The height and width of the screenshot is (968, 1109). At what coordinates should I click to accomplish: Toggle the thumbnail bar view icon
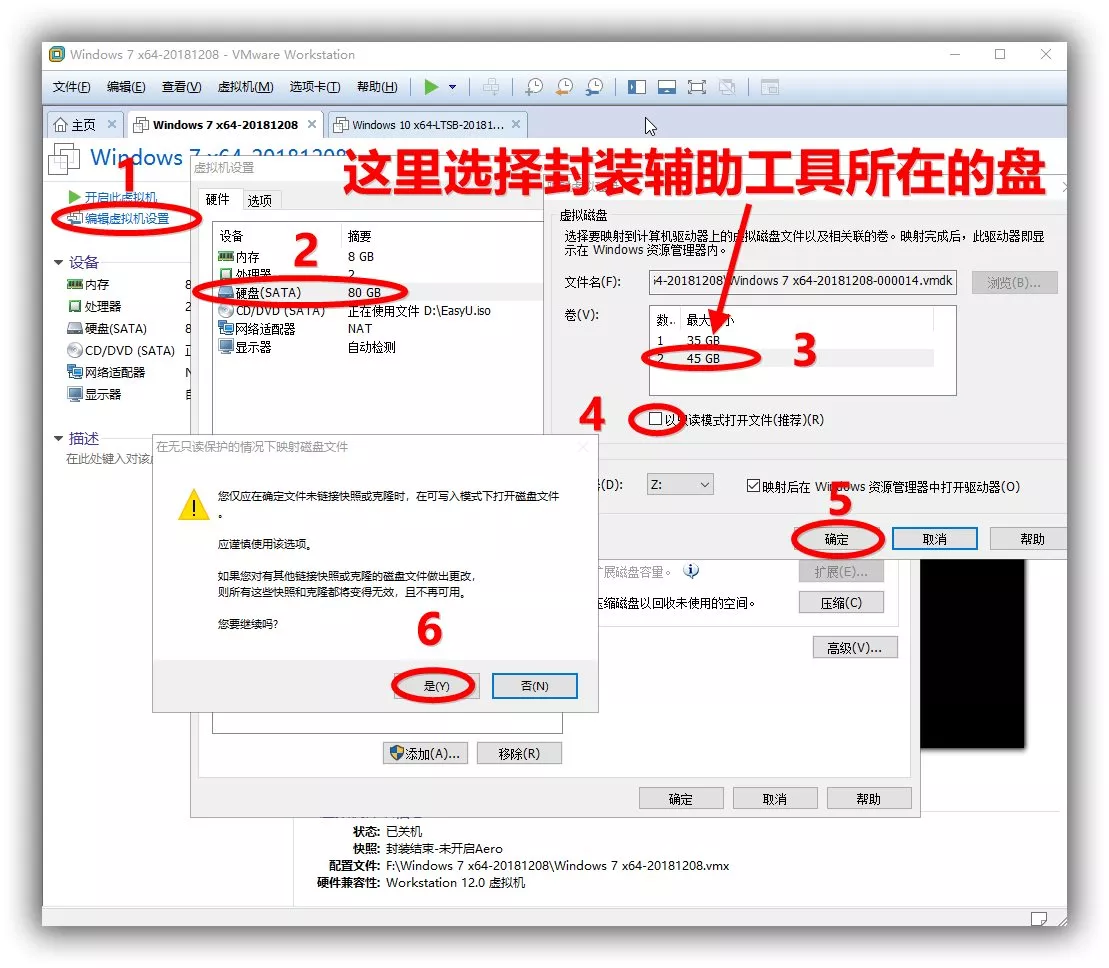[666, 87]
